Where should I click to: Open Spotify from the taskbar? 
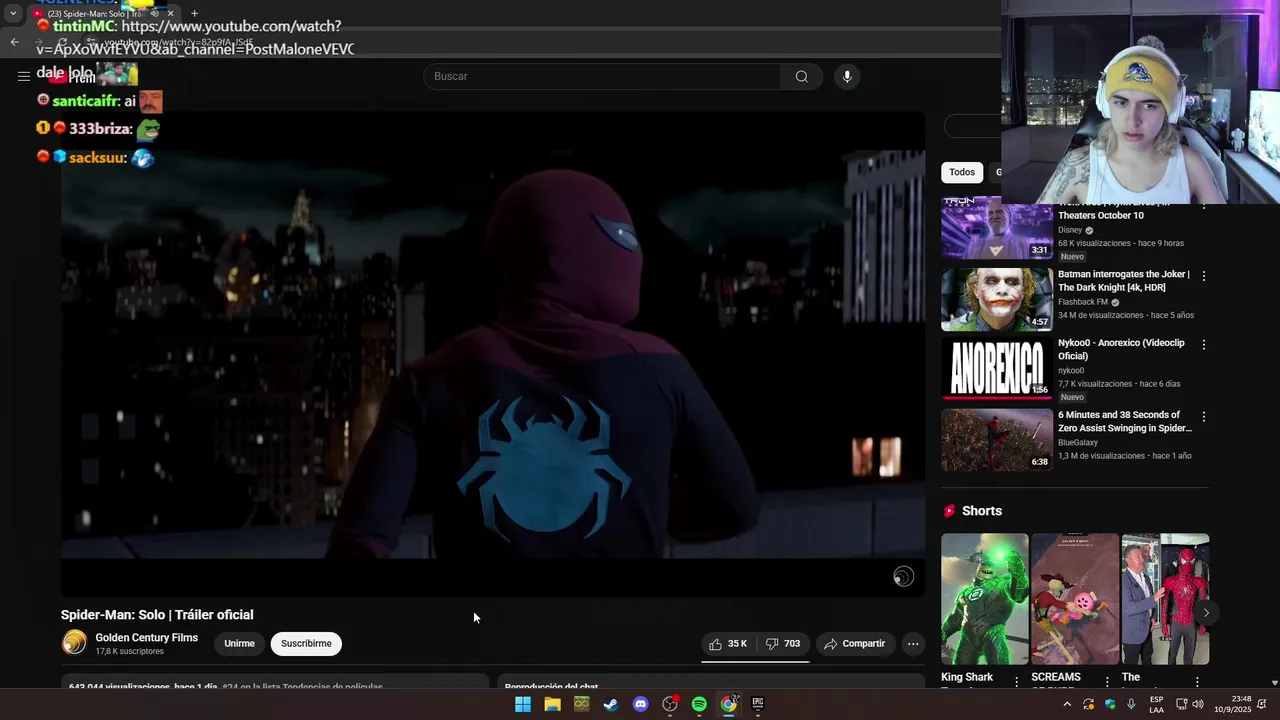(x=699, y=704)
